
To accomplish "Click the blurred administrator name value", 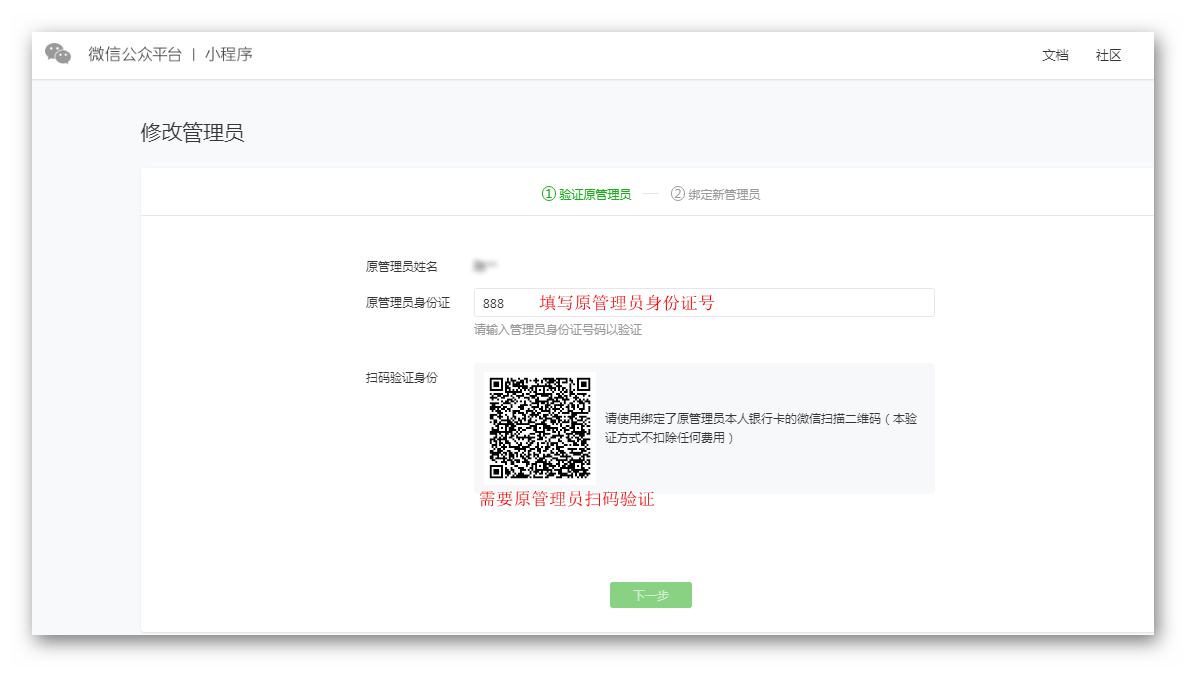I will pos(485,265).
